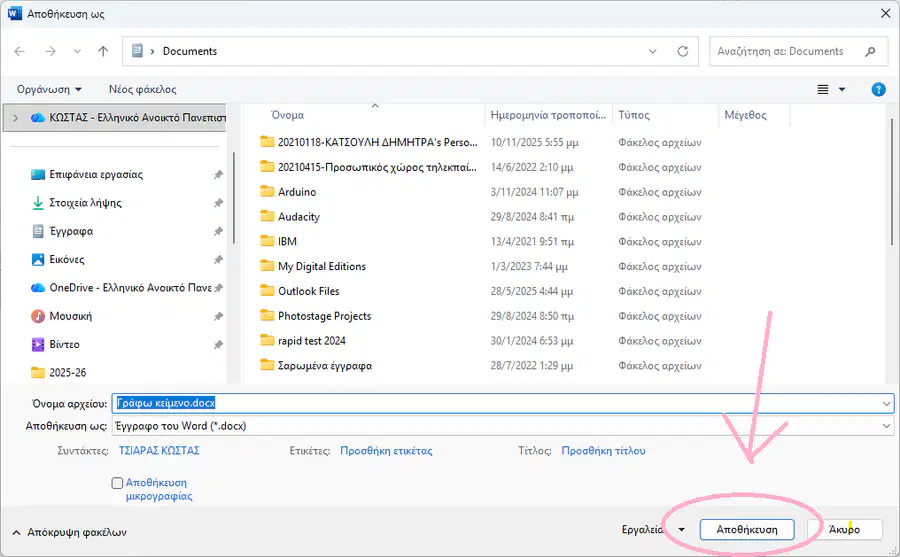Screen dimensions: 900x557
Task: Collapse folders with Απόκρυψη φακέλων
Action: [69, 532]
